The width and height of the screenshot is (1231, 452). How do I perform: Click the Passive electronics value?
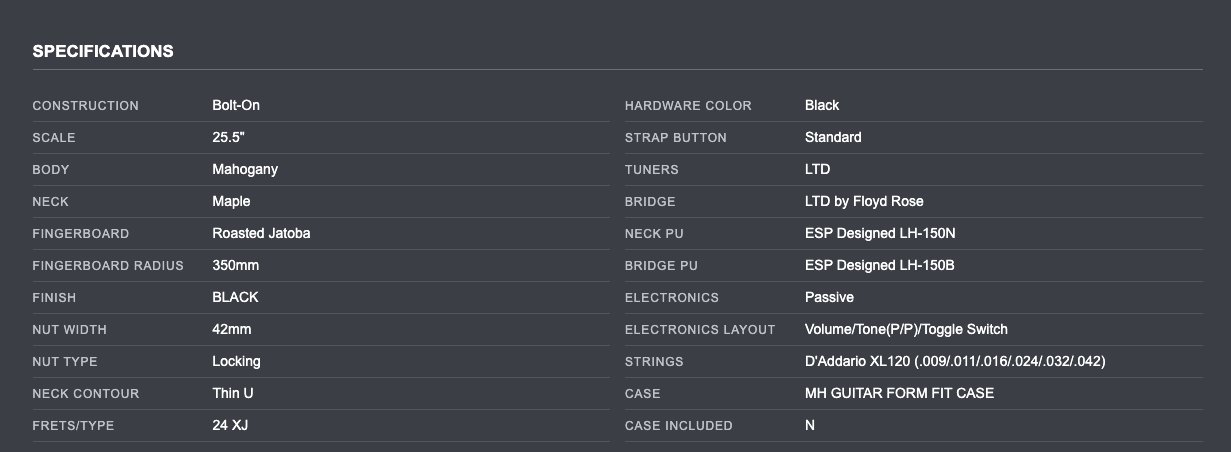coord(829,297)
